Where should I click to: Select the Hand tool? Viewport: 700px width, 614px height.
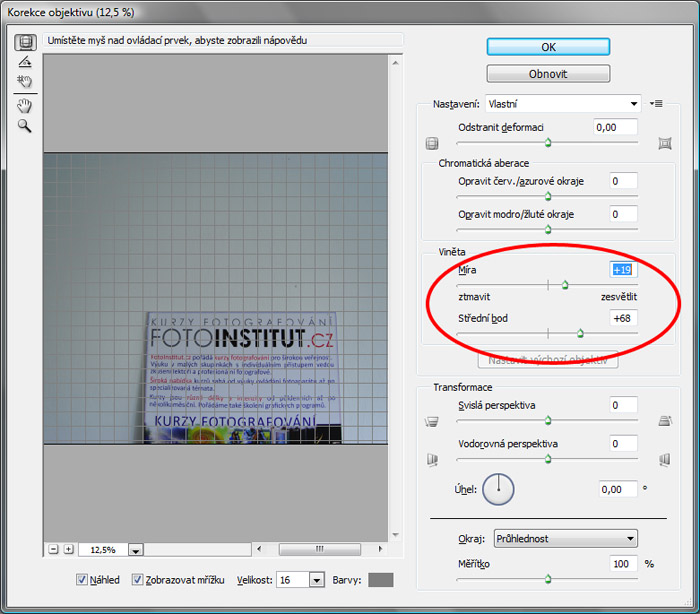[x=25, y=106]
